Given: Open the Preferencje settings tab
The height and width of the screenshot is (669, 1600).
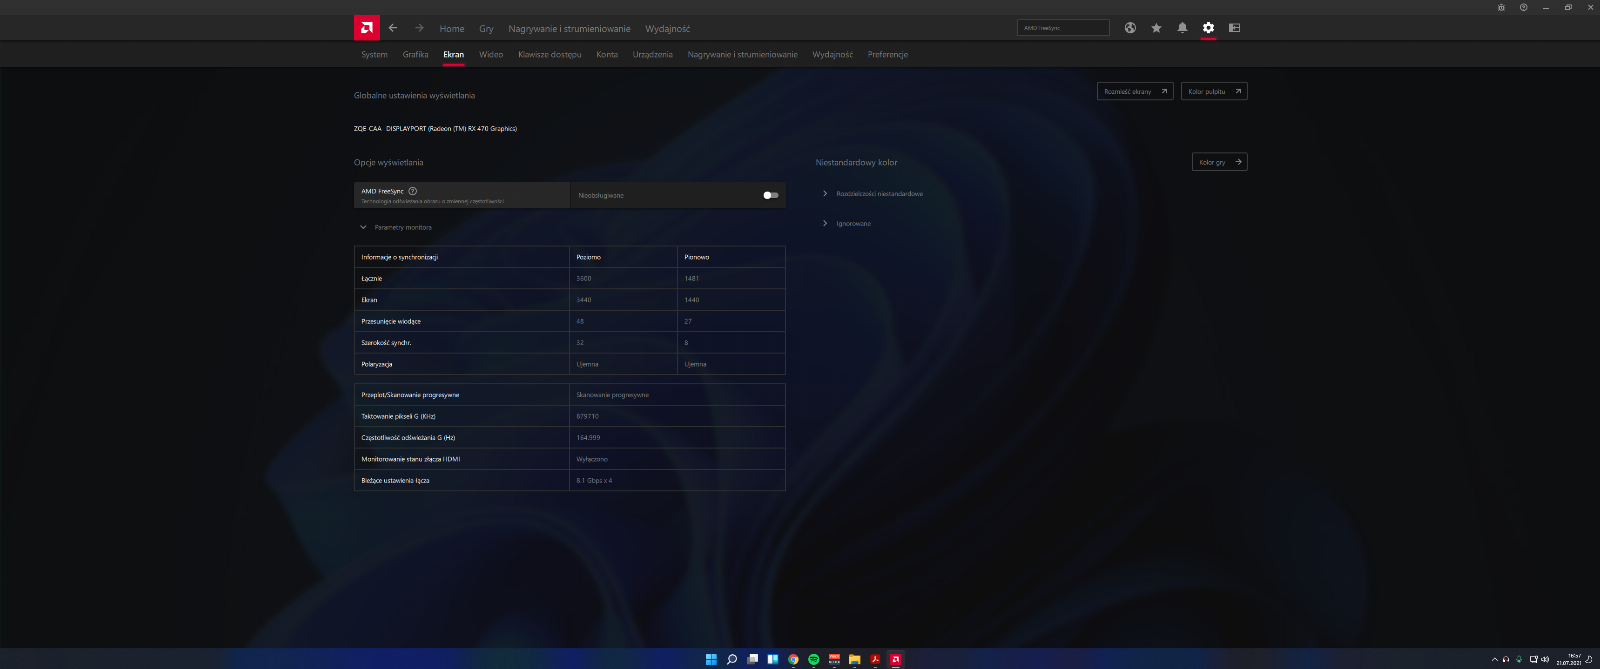Looking at the screenshot, I should (x=888, y=55).
